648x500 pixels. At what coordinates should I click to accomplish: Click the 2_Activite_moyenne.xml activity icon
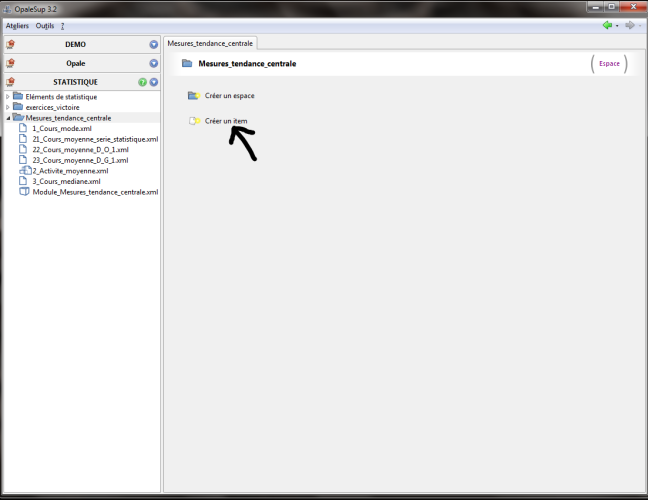[25, 170]
